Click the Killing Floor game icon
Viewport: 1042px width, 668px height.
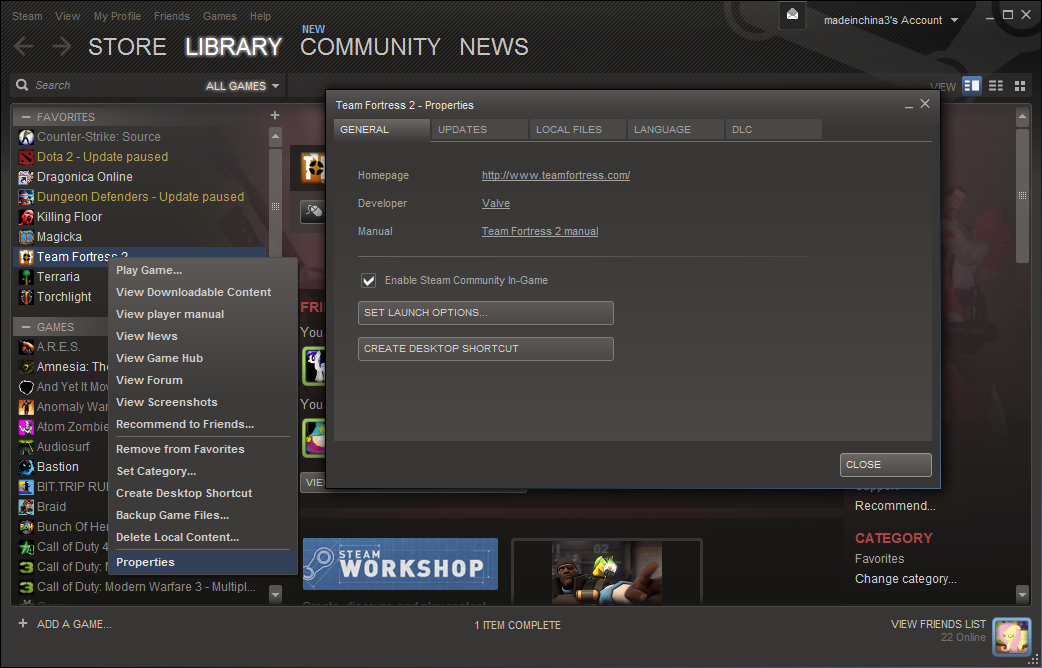(x=26, y=217)
